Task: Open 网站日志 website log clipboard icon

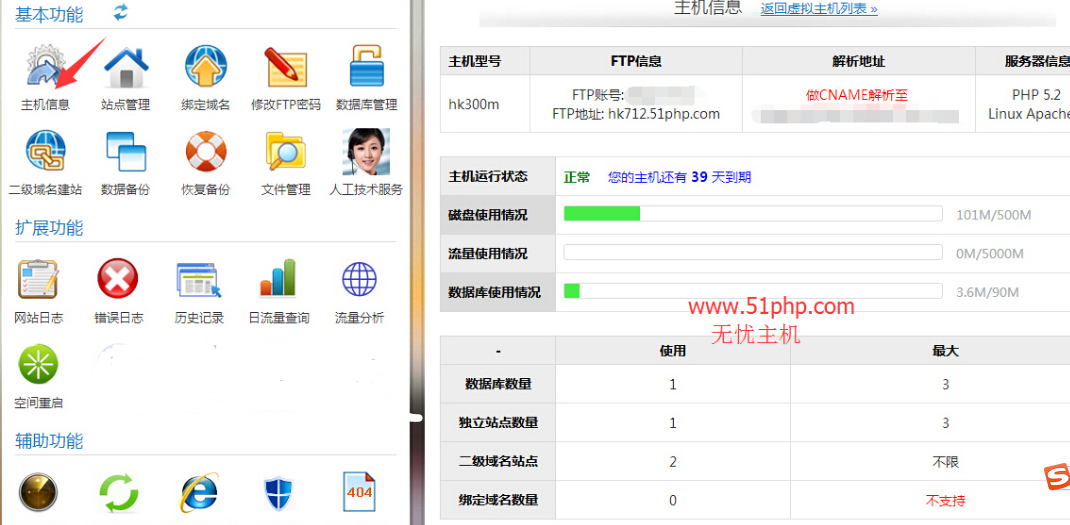Action: click(x=38, y=279)
